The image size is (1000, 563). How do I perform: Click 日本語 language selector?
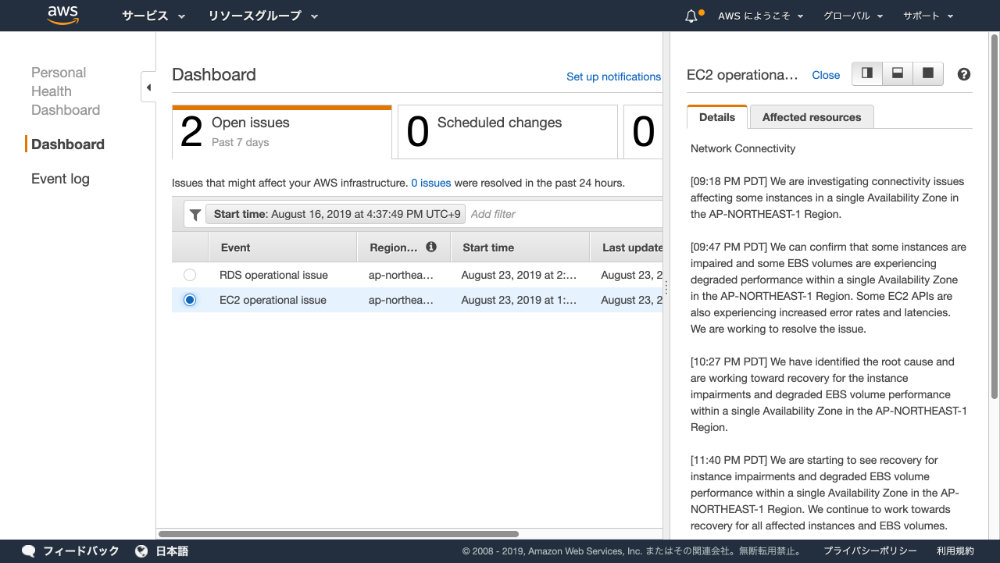[x=172, y=551]
